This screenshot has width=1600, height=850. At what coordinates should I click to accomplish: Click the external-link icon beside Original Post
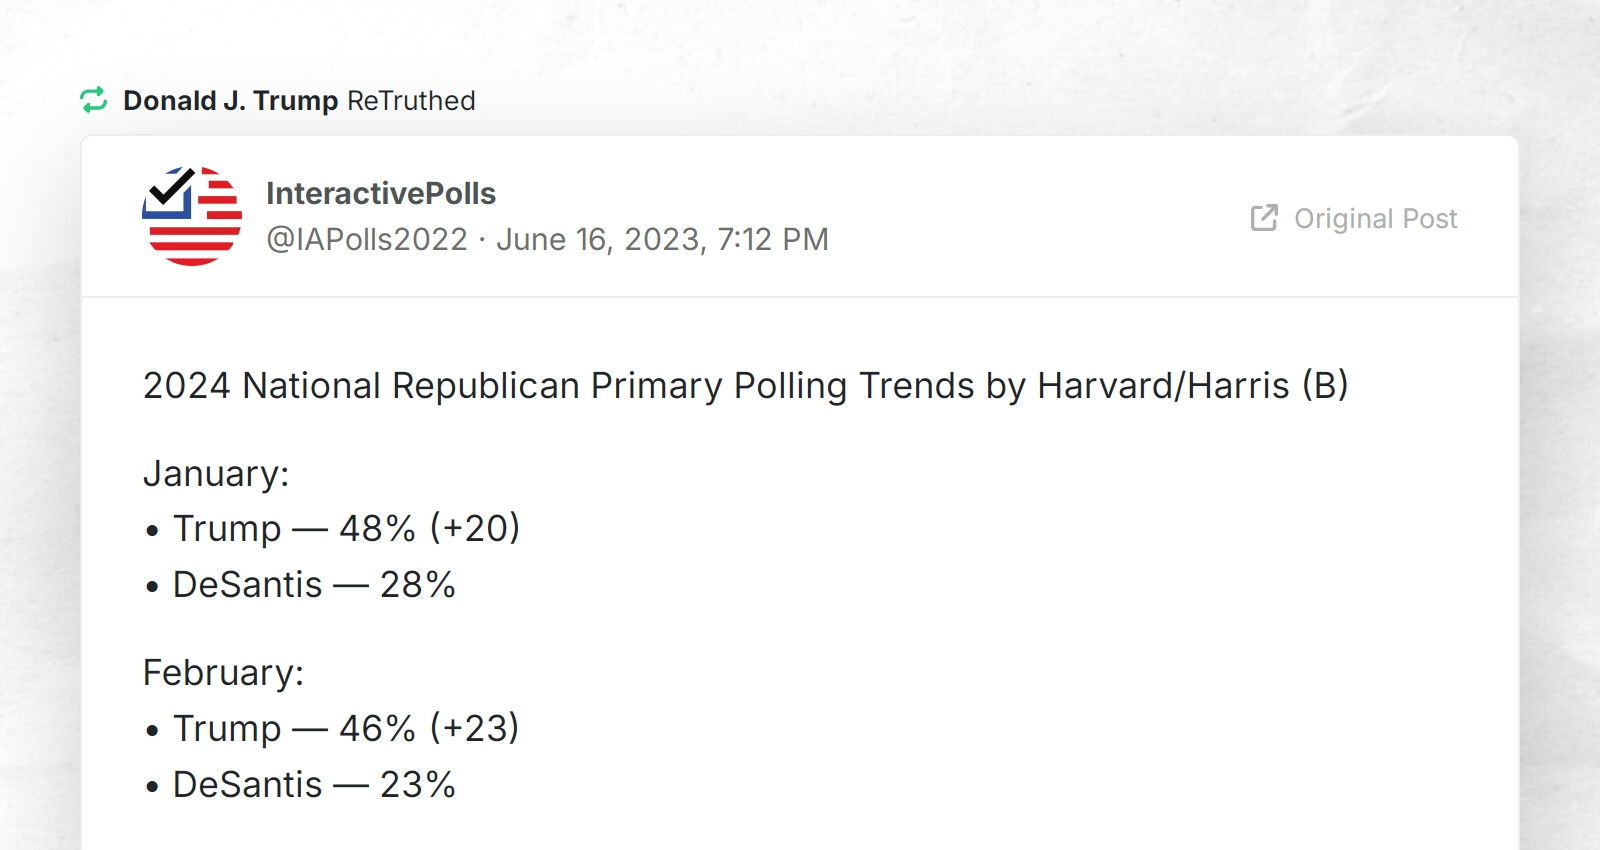pyautogui.click(x=1264, y=217)
